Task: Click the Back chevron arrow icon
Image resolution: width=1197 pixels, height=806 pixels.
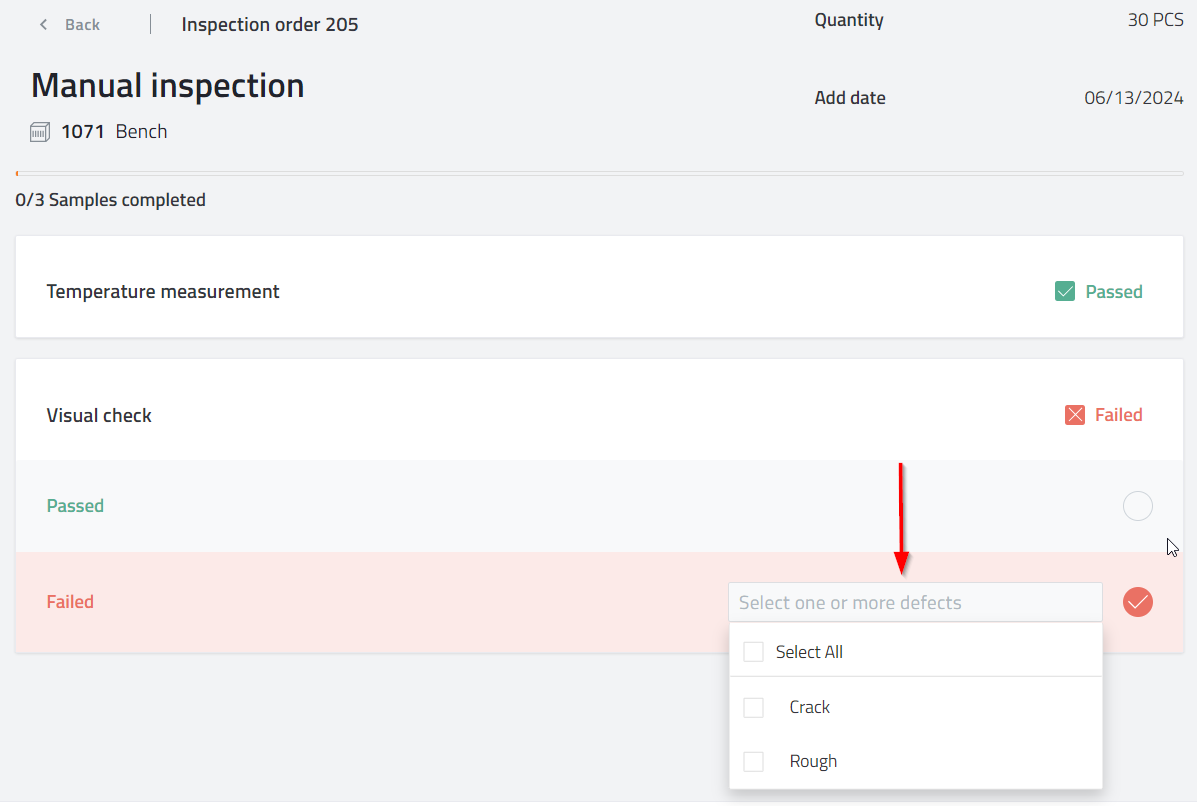Action: click(43, 25)
